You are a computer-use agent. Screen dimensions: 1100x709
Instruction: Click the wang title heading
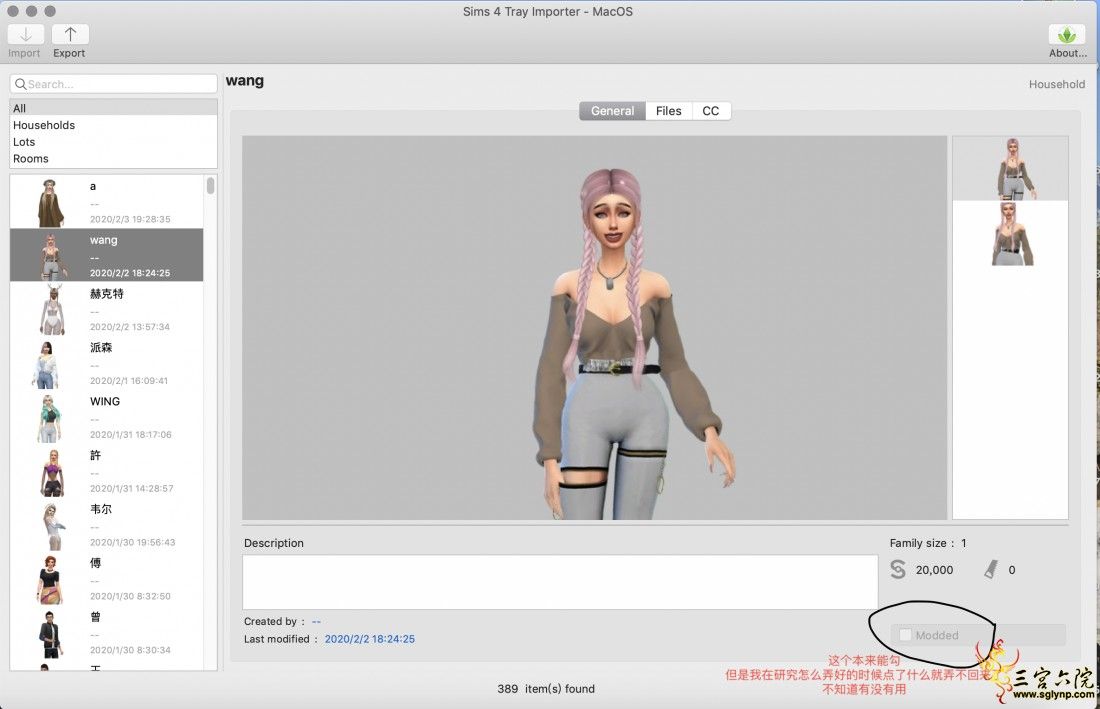click(245, 81)
